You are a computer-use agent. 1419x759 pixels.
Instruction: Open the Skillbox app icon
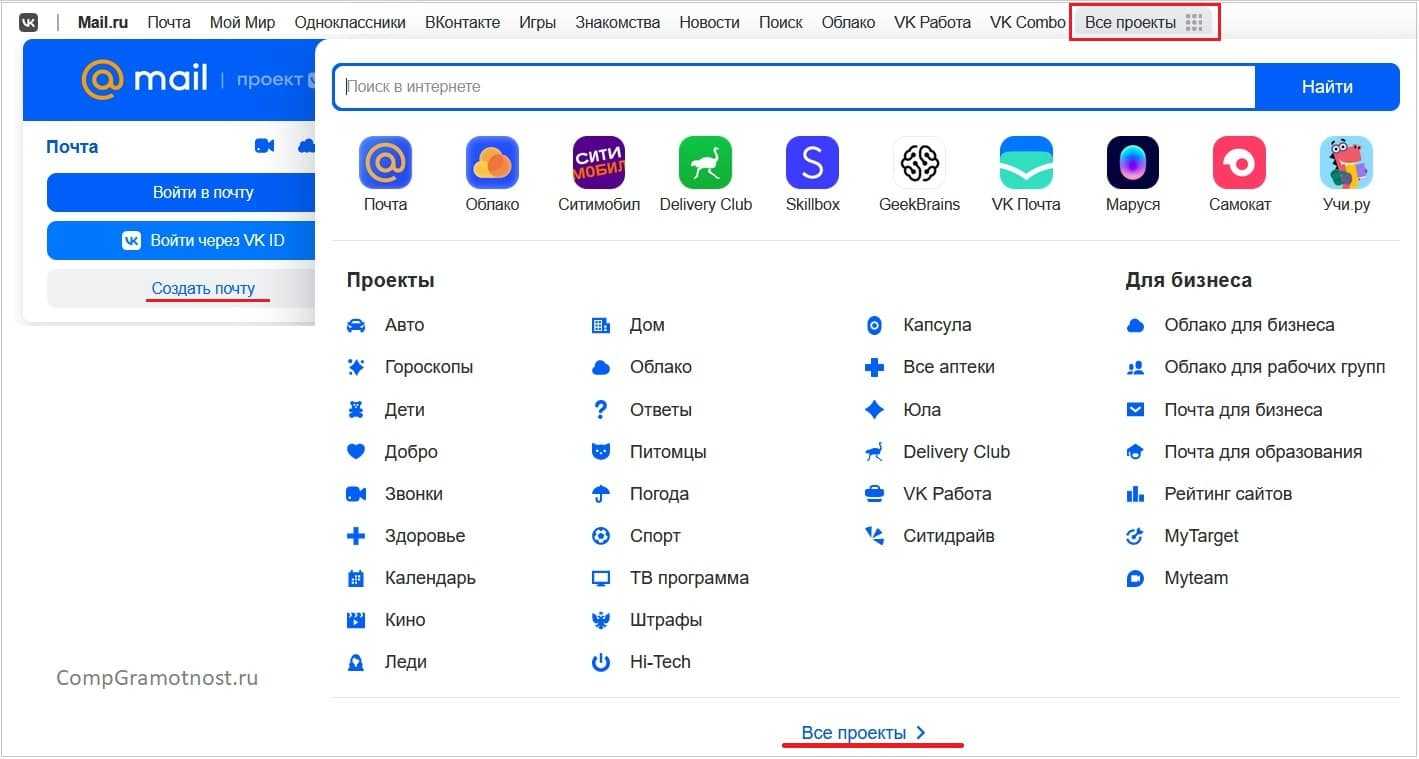pos(812,163)
